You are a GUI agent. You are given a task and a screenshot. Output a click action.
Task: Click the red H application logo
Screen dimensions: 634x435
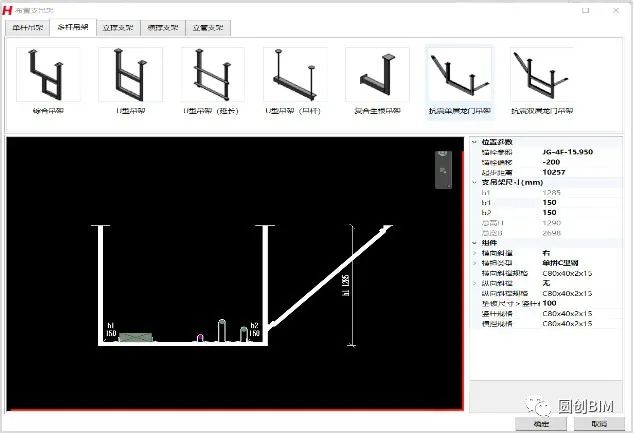[x=7, y=10]
